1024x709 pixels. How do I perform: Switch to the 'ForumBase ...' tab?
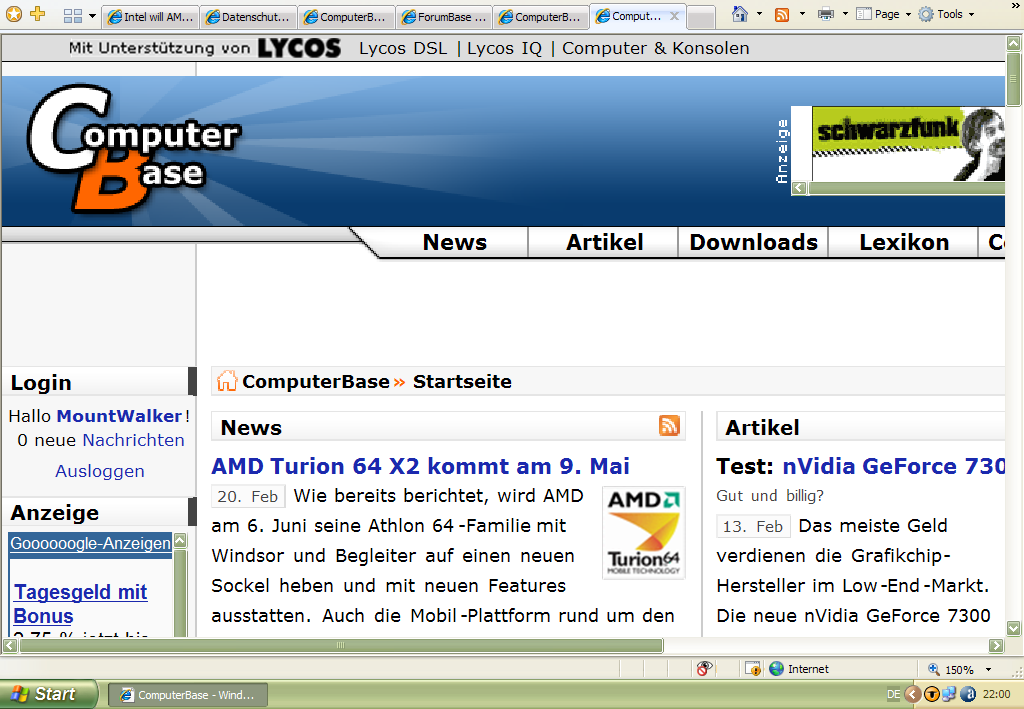pos(444,17)
